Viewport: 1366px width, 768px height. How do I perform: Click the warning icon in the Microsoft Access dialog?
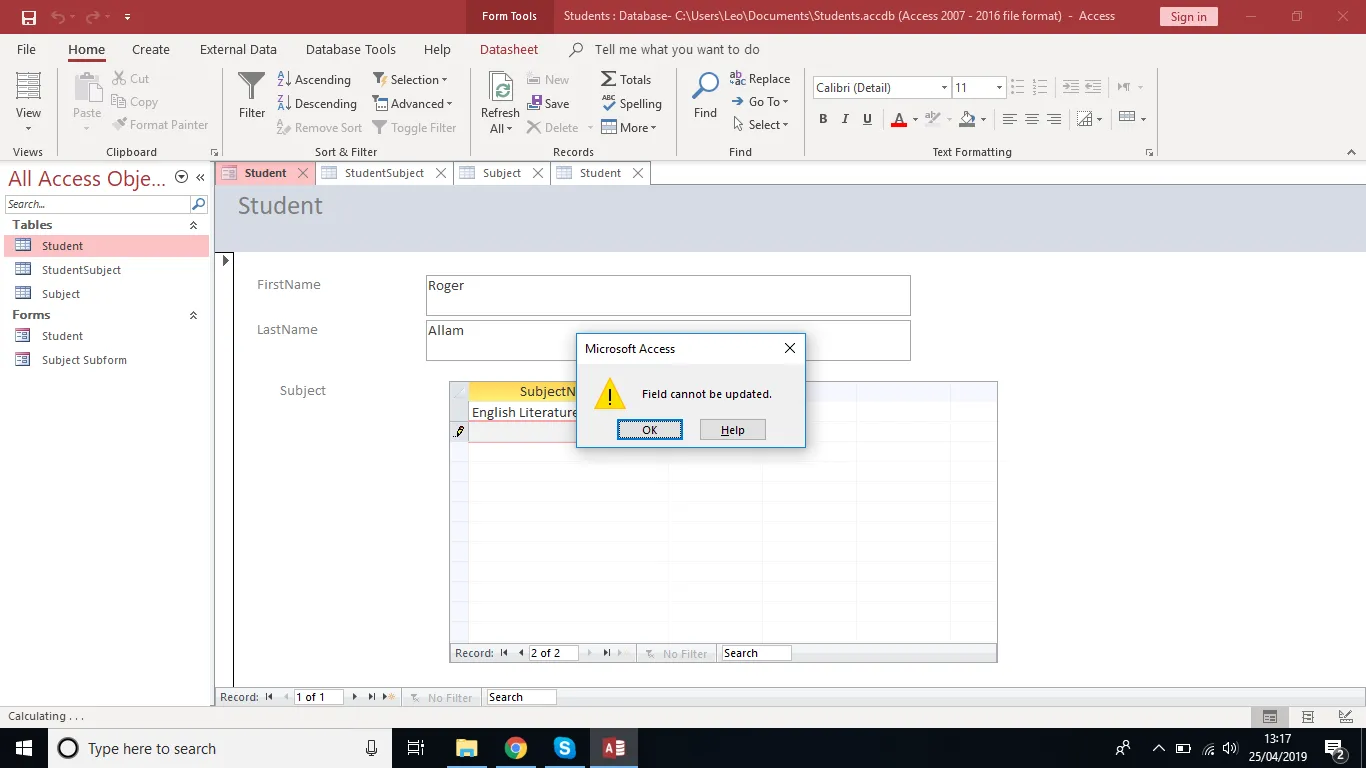pyautogui.click(x=610, y=395)
